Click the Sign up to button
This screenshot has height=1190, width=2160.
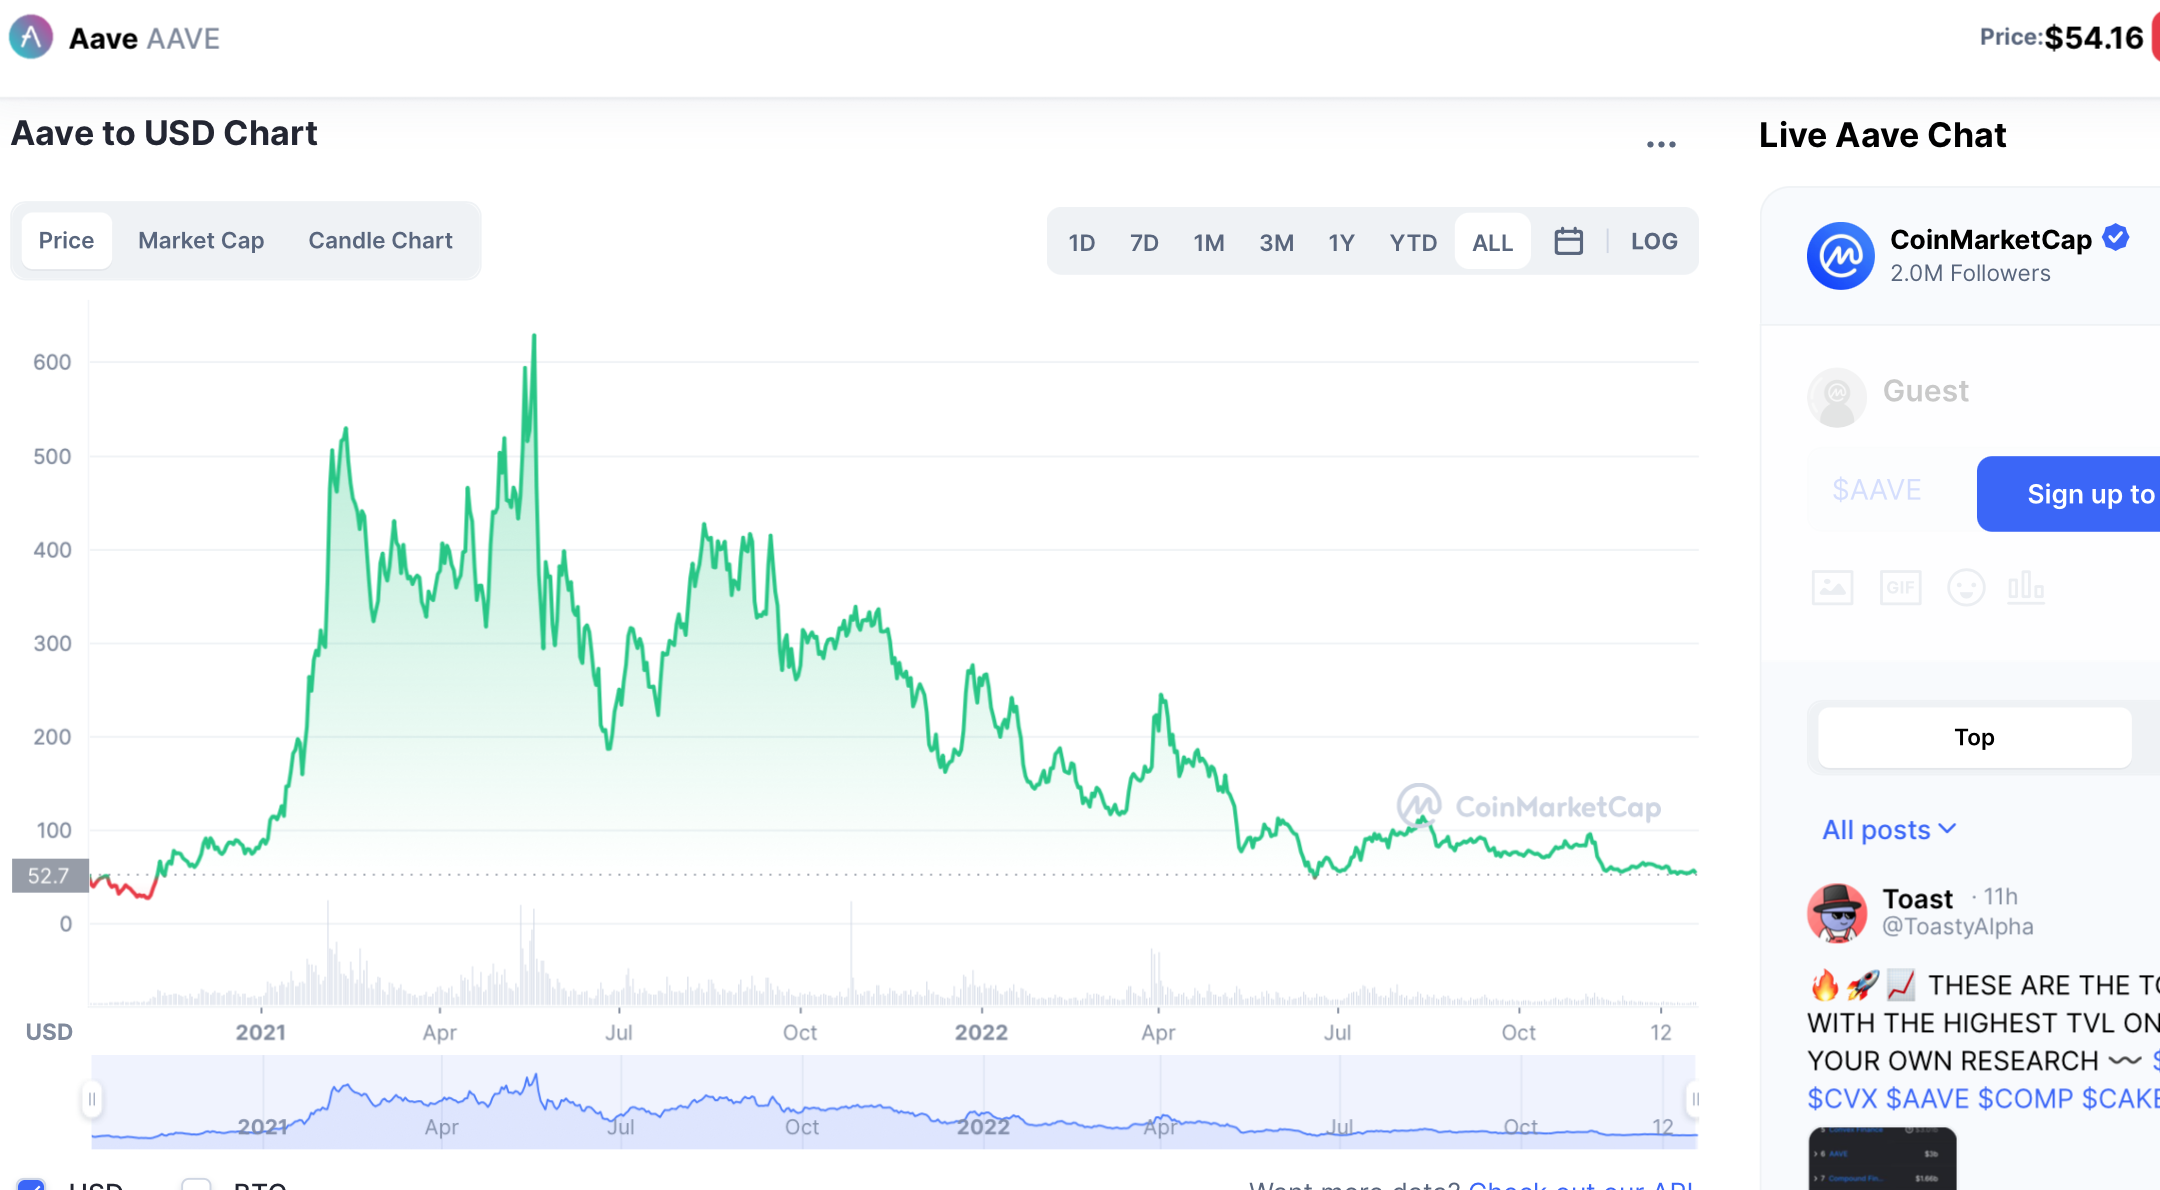(2068, 494)
